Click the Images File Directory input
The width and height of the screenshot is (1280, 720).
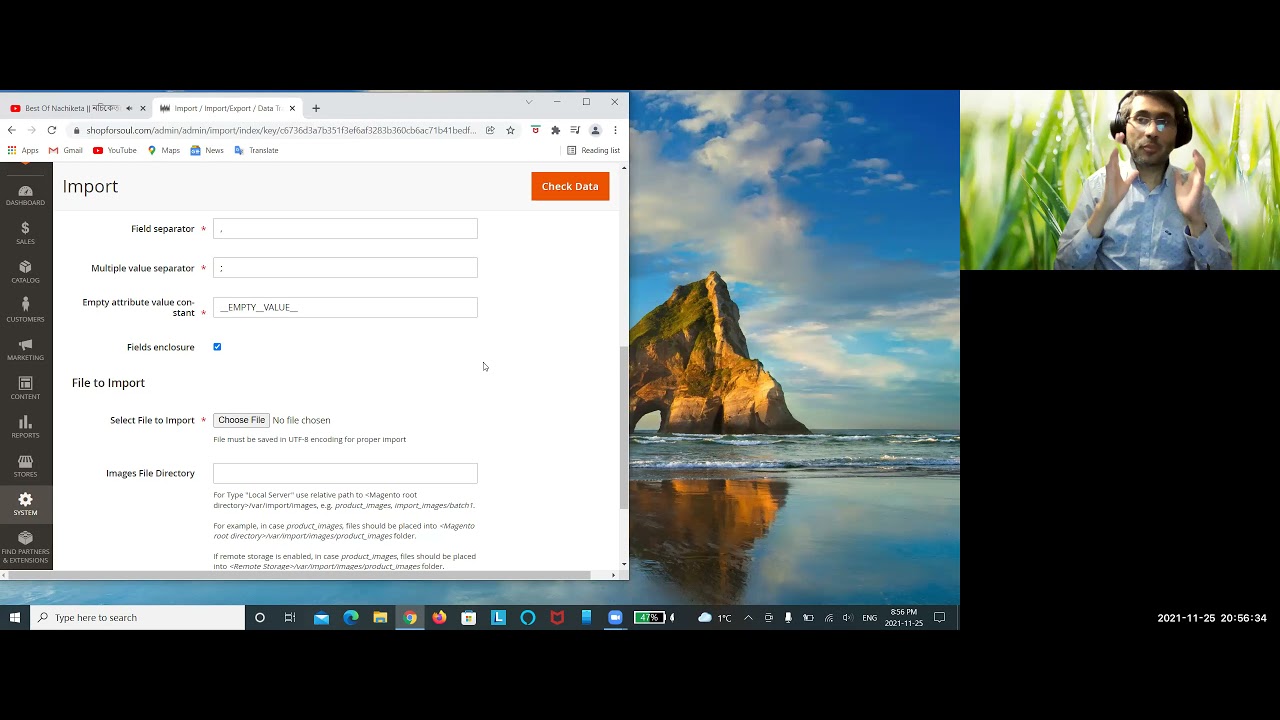(345, 473)
